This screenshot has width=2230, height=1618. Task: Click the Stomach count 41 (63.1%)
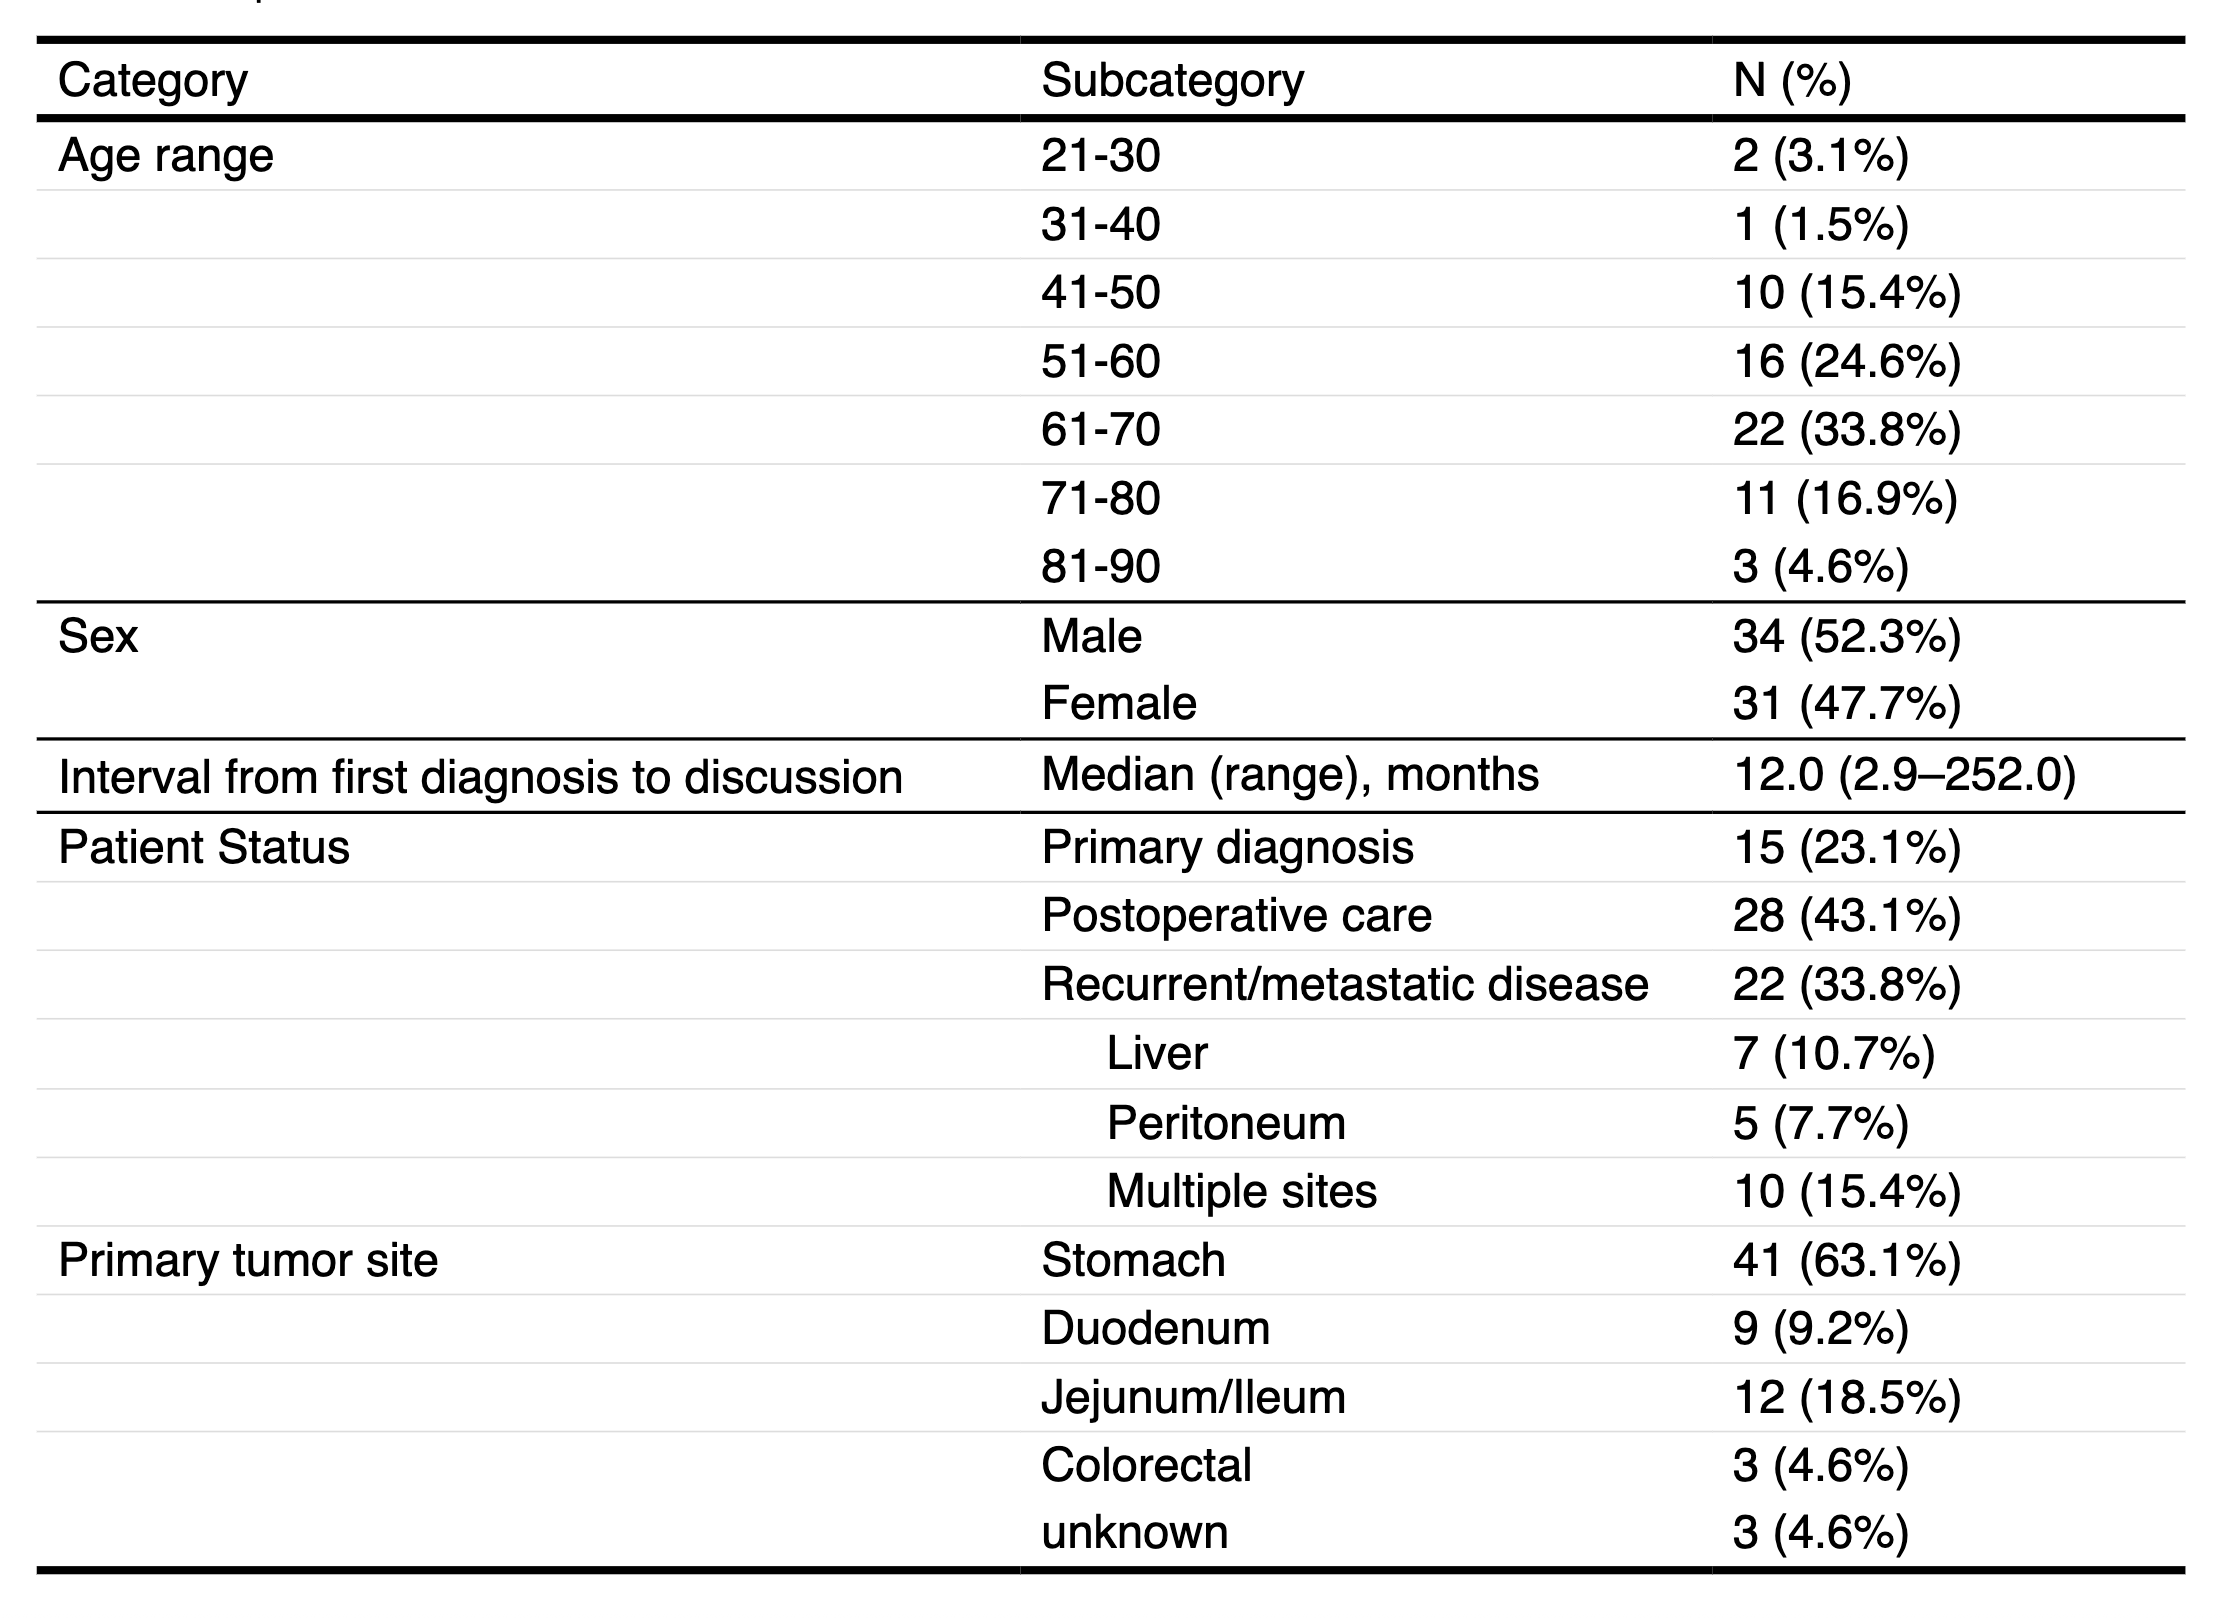[x=1846, y=1260]
